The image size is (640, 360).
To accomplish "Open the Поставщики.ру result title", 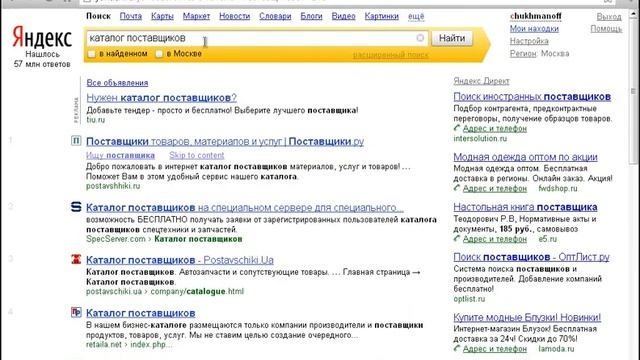I will coord(225,142).
